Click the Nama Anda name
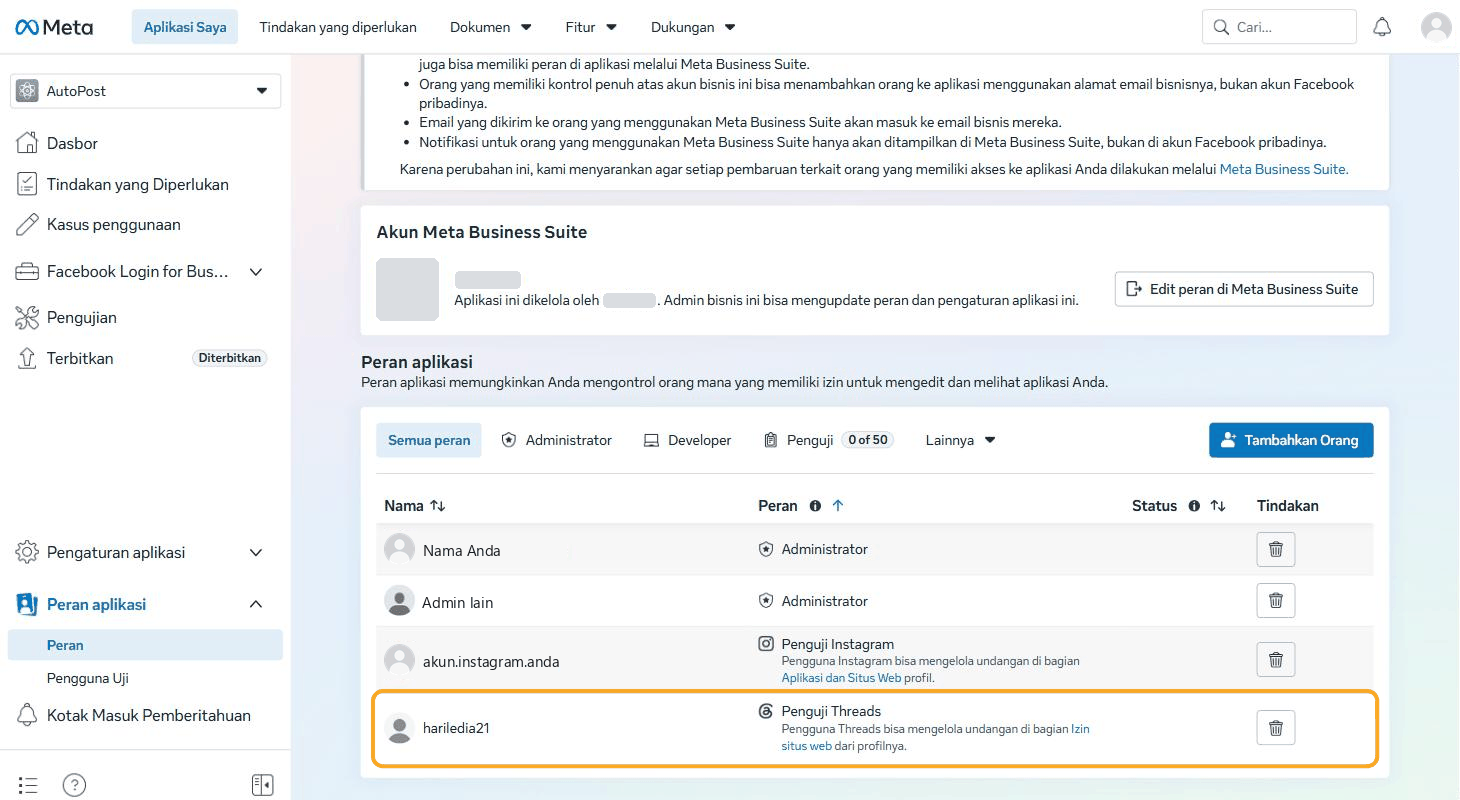Viewport: 1460px width, 800px height. (x=461, y=550)
